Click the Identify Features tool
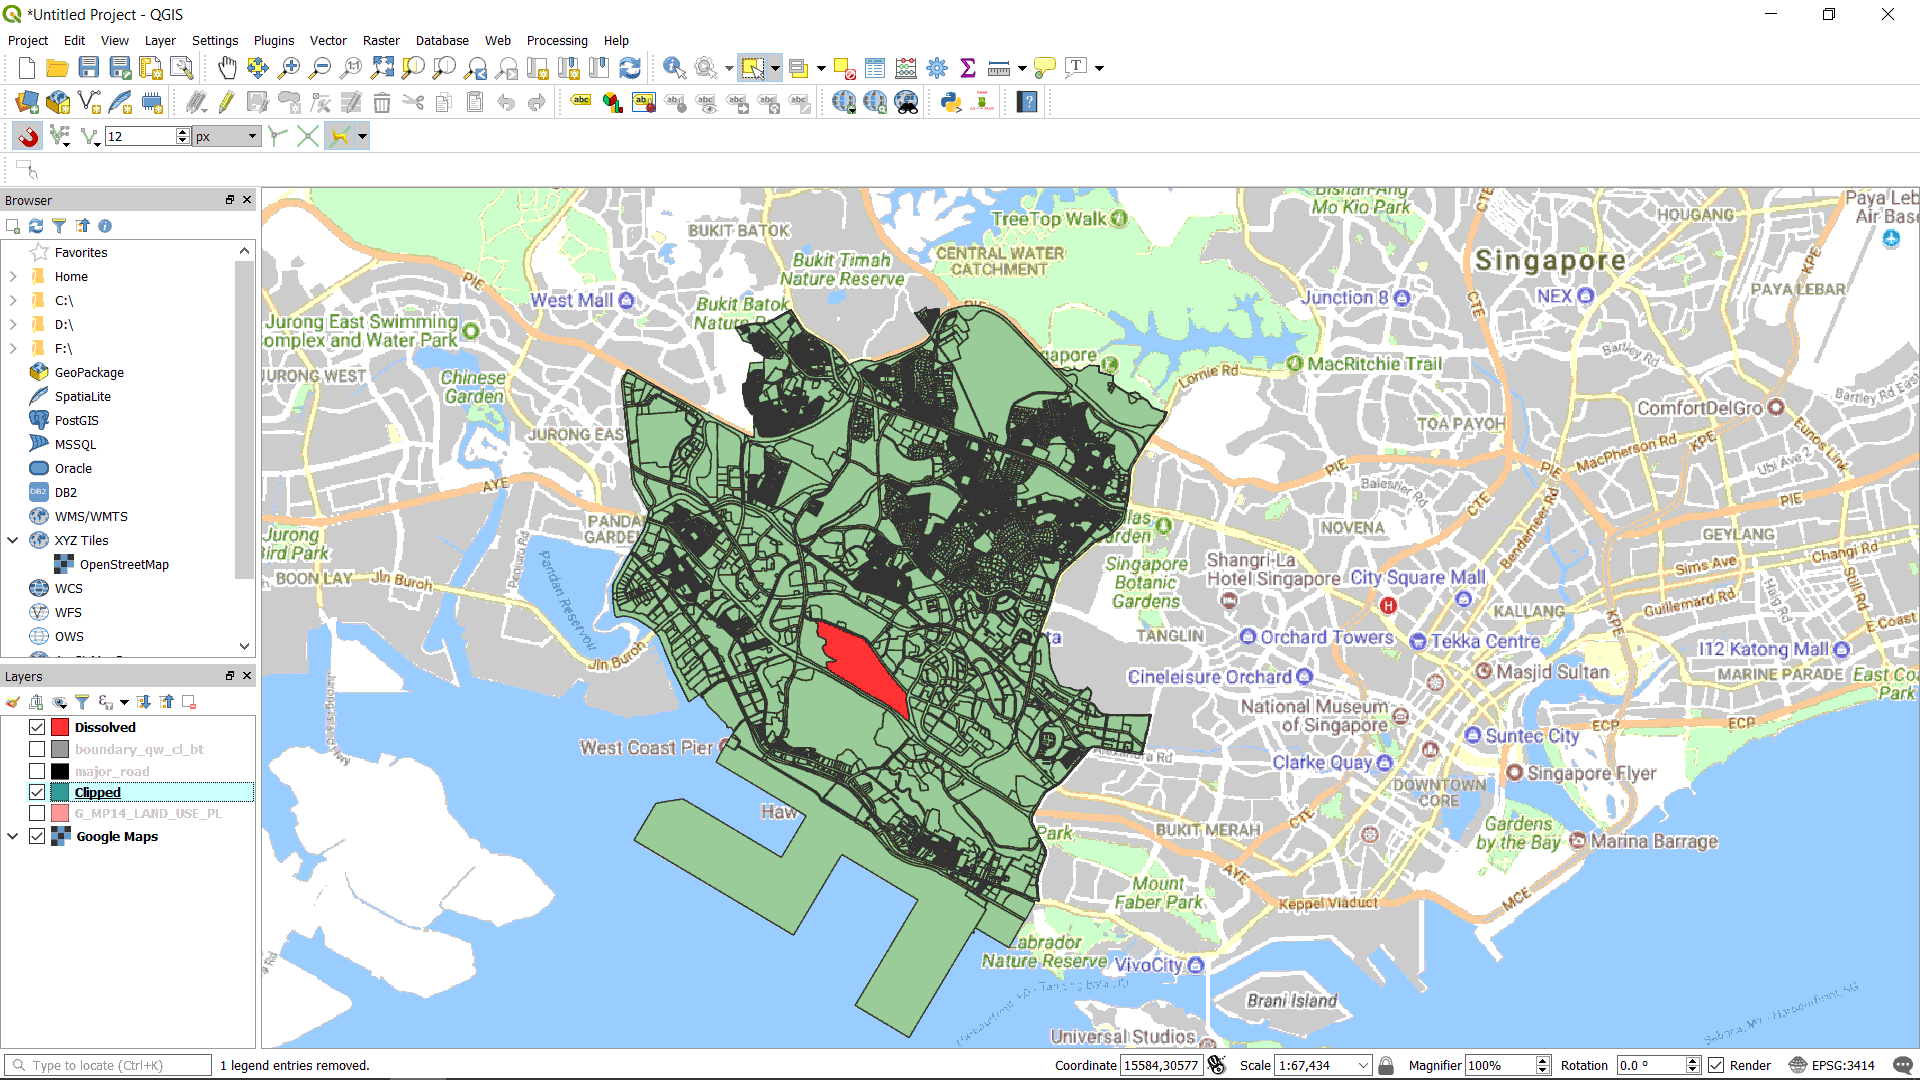Screen dimensions: 1920x1080 pyautogui.click(x=674, y=68)
